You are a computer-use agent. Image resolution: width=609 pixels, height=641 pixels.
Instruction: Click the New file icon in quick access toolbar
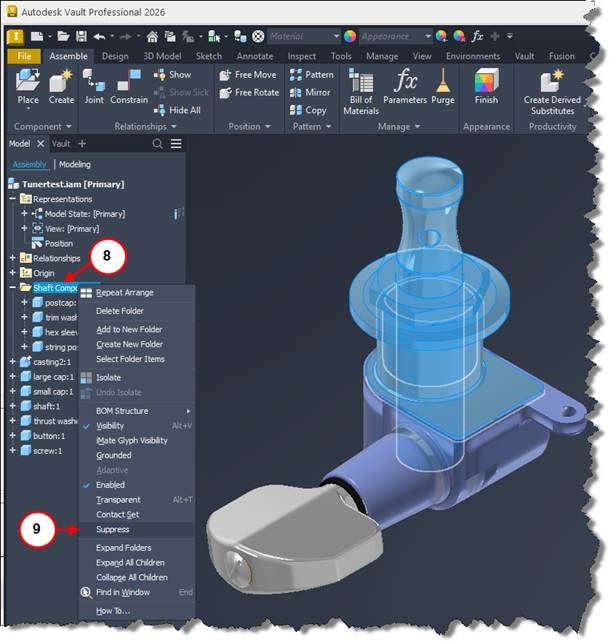37,36
